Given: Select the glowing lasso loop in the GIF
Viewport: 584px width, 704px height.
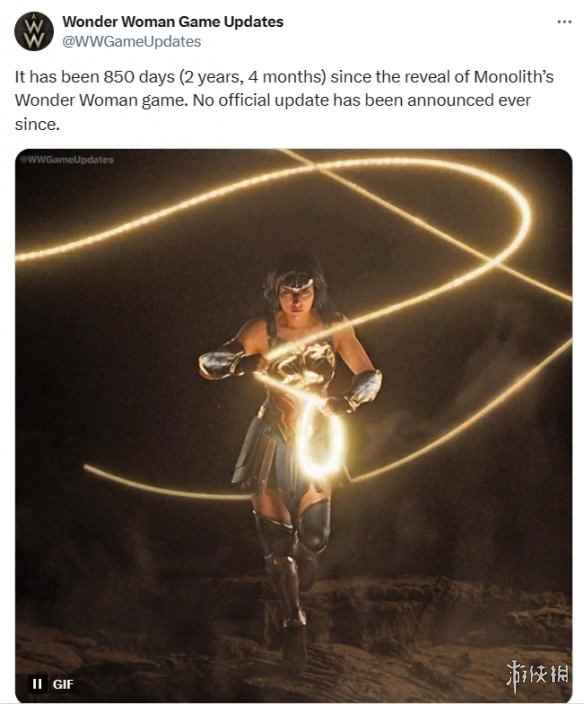Looking at the screenshot, I should [321, 439].
